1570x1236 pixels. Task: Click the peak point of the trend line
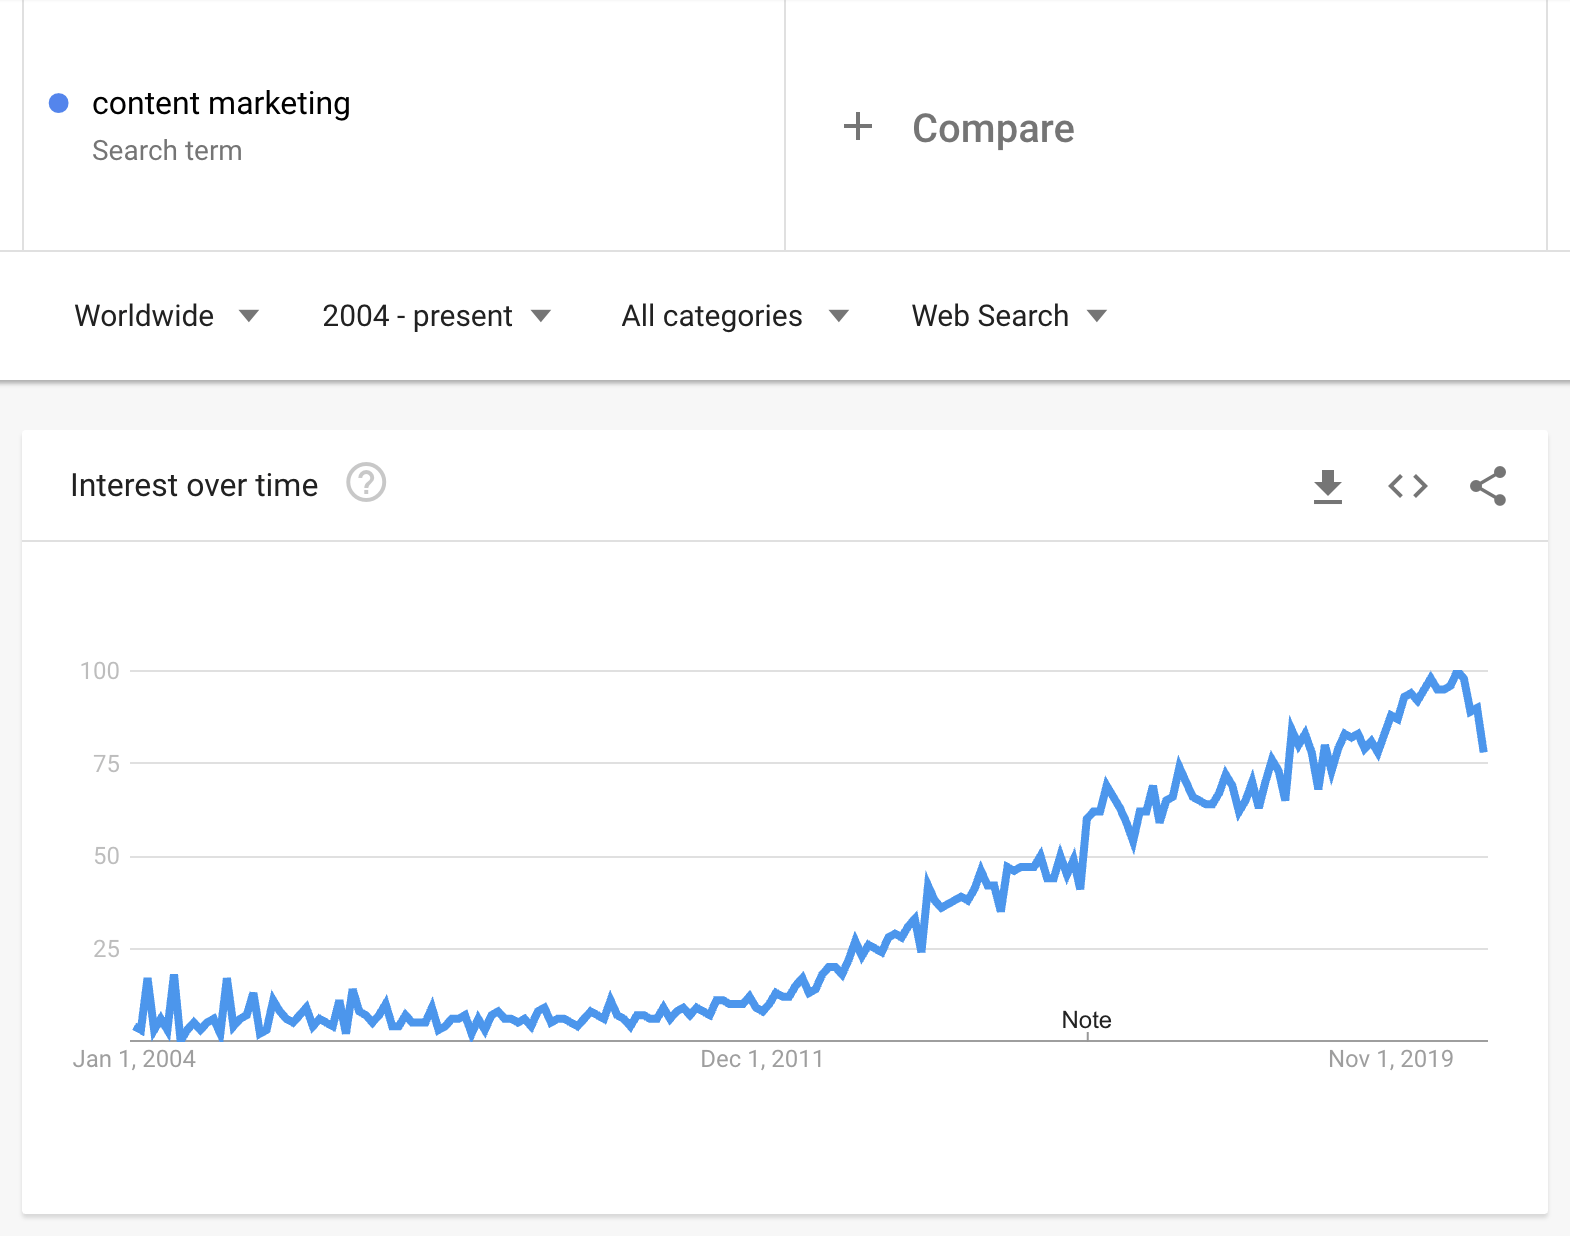(1458, 672)
